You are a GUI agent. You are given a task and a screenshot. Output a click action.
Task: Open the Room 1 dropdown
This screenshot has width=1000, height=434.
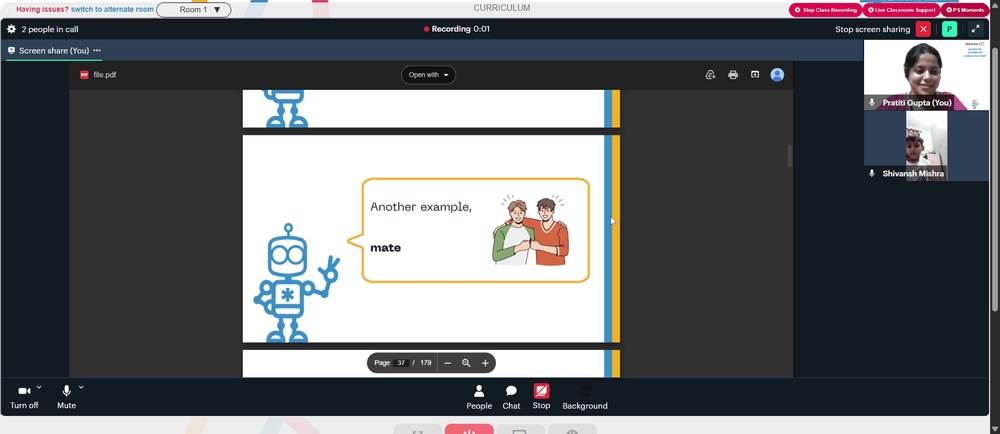(194, 10)
